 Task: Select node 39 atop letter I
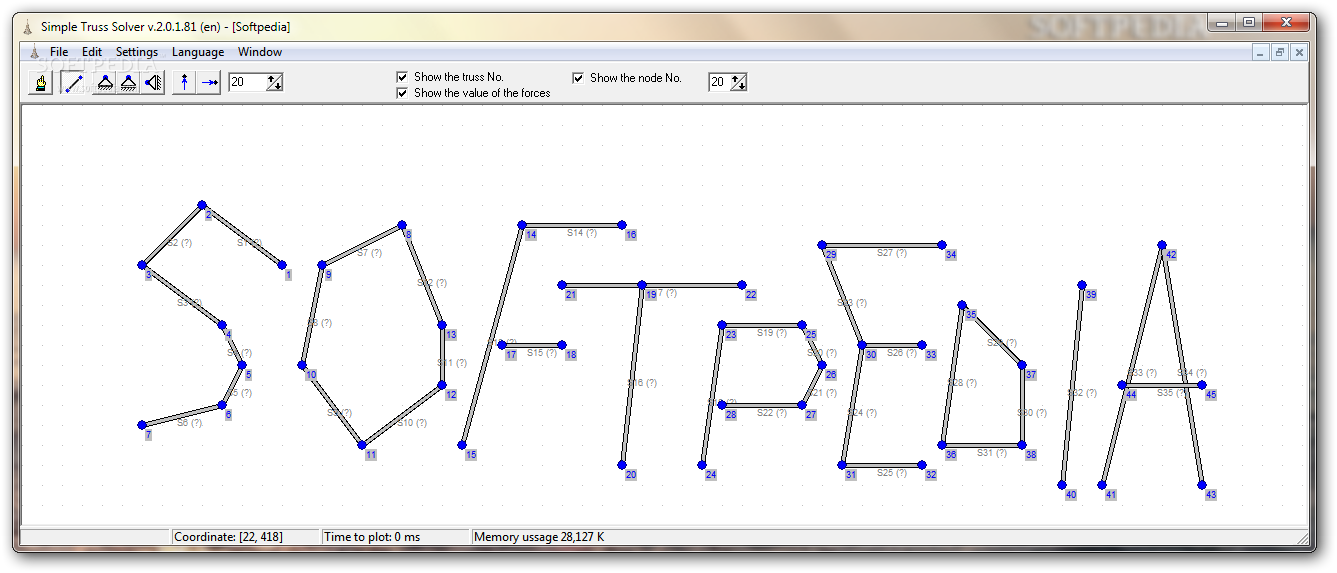click(1081, 285)
